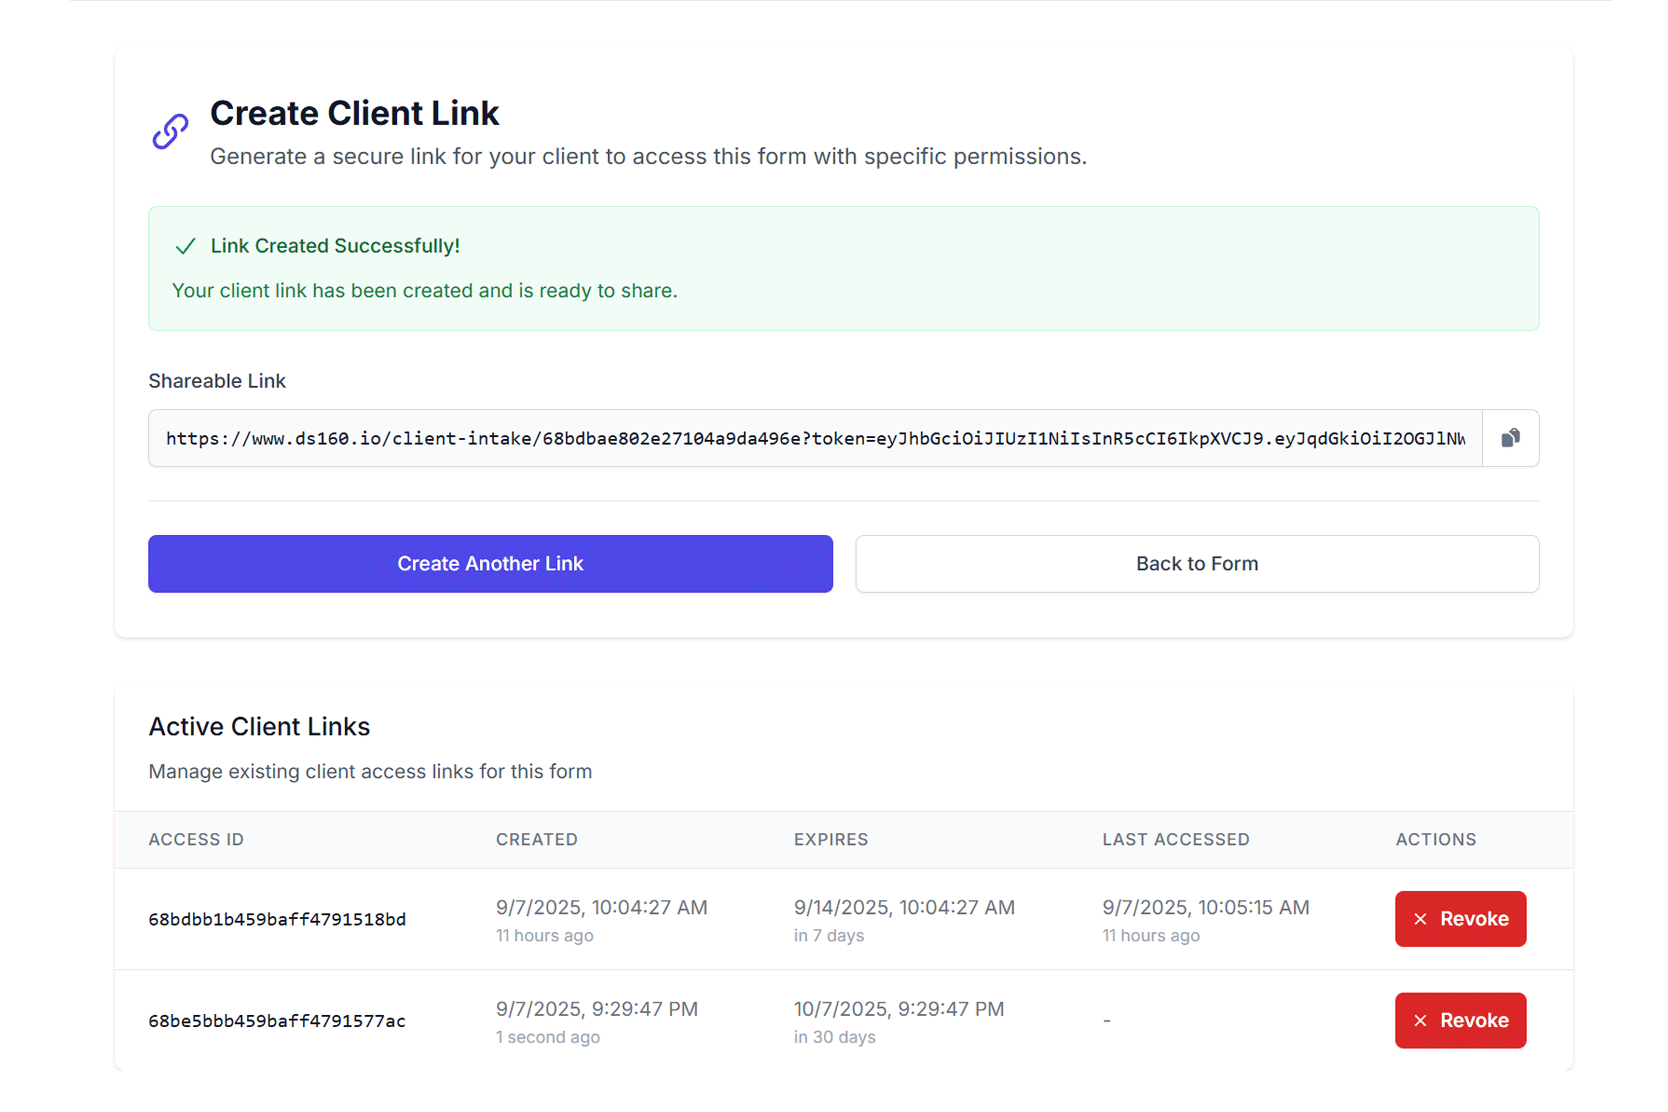Click the ACTIONS column header
The image size is (1668, 1112).
tap(1435, 839)
